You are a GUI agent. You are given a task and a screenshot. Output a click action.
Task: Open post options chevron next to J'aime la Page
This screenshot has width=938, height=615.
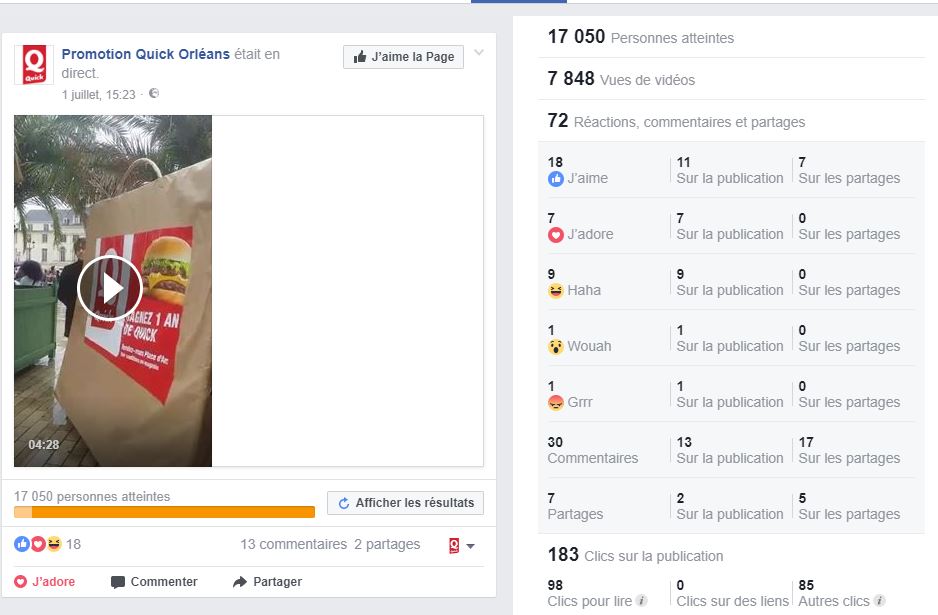pos(479,53)
